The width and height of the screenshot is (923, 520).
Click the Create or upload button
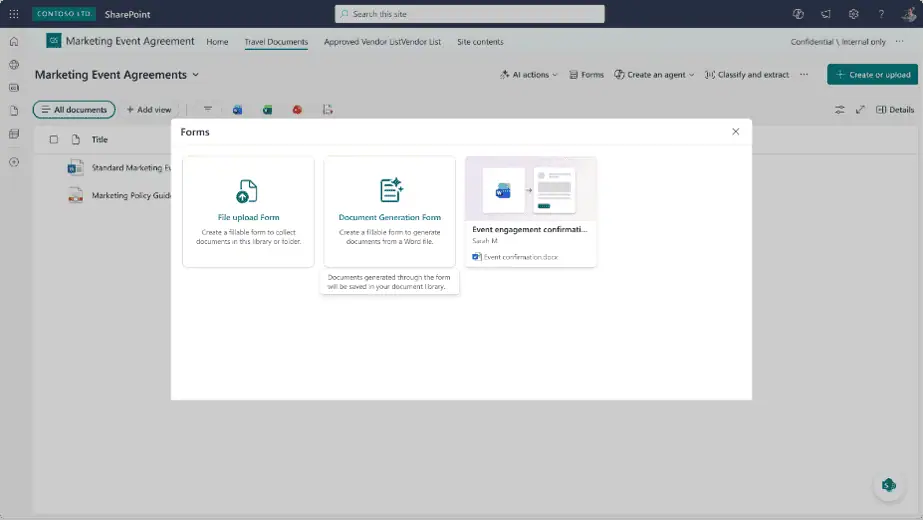click(x=872, y=75)
